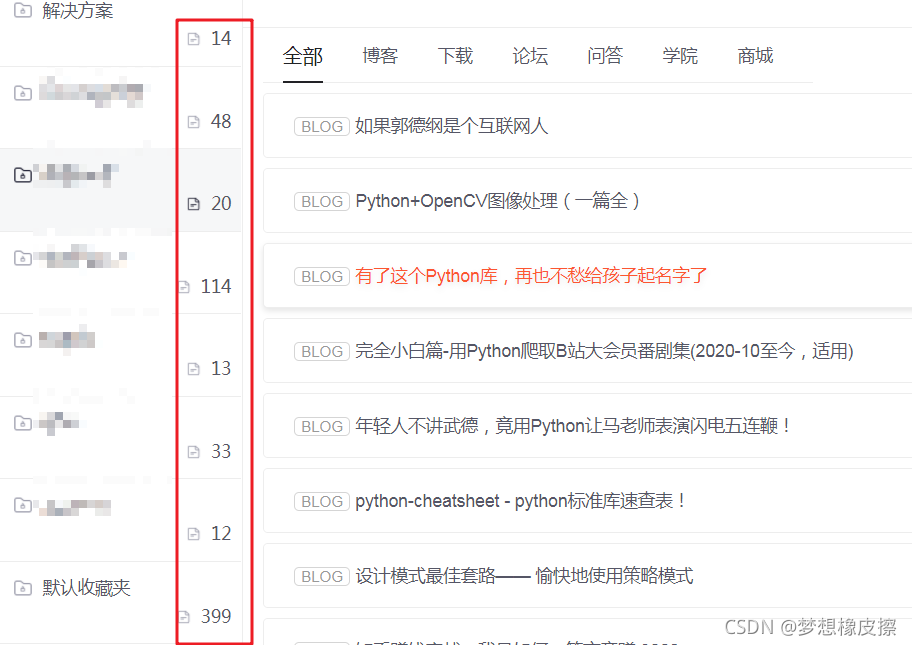Click the item count 14

pyautogui.click(x=221, y=38)
